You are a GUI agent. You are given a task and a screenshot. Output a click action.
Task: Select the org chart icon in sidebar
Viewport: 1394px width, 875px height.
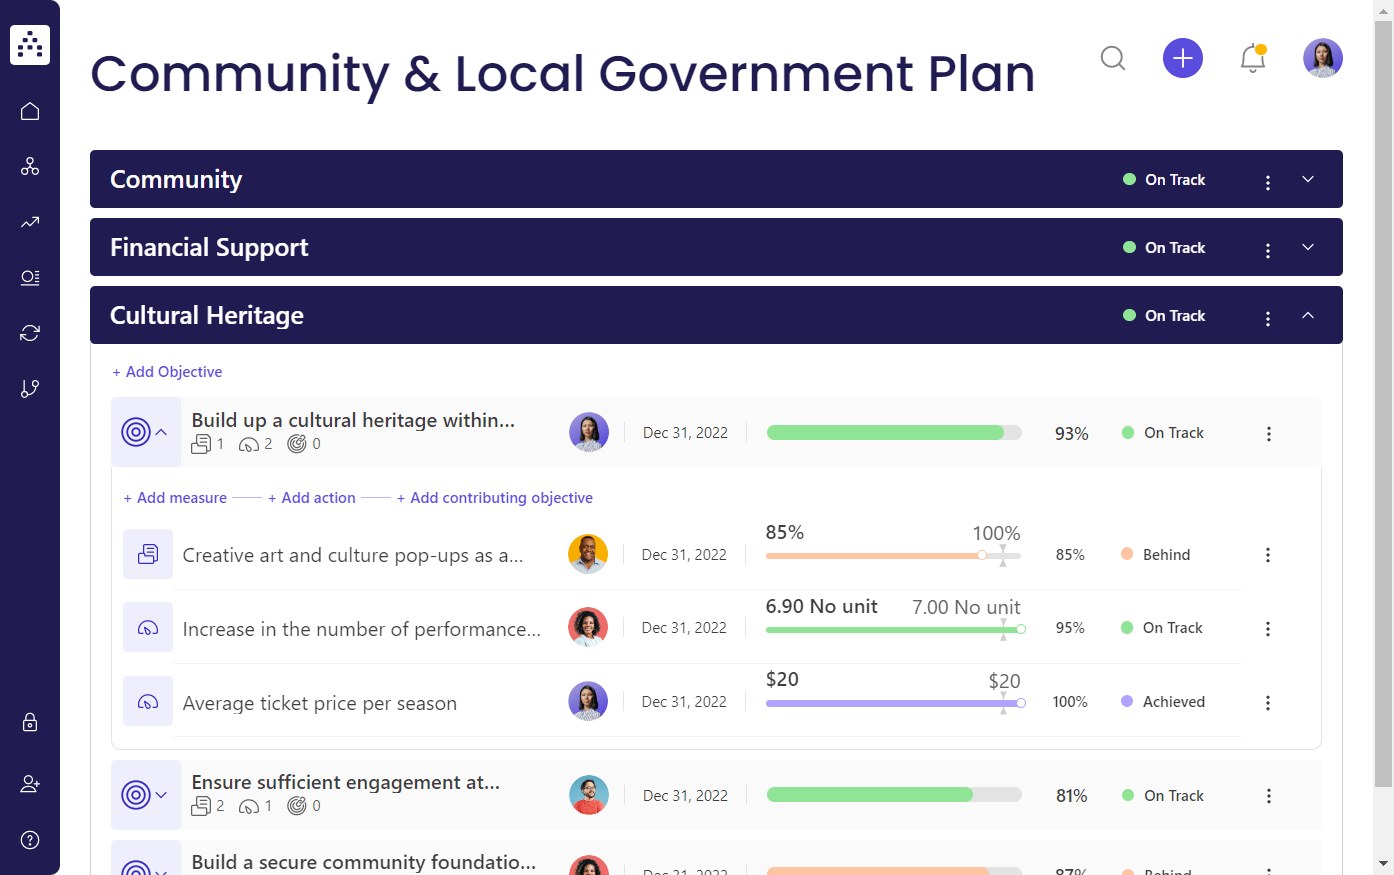30,166
